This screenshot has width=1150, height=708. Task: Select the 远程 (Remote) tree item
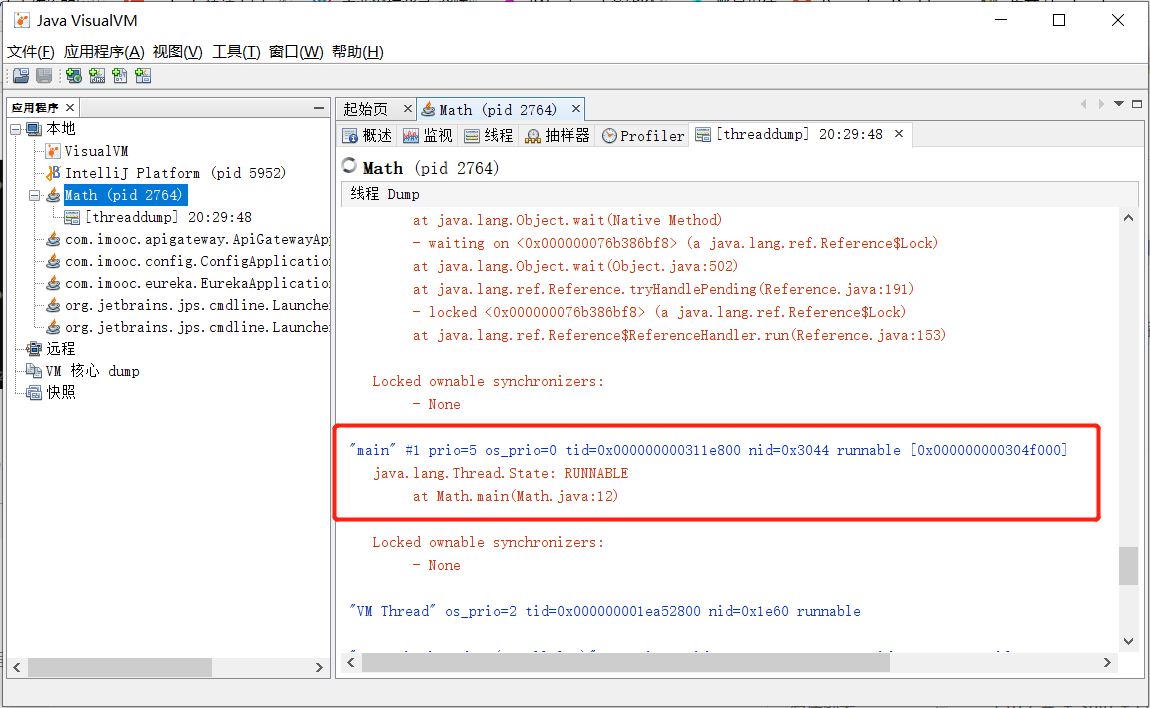pos(62,349)
